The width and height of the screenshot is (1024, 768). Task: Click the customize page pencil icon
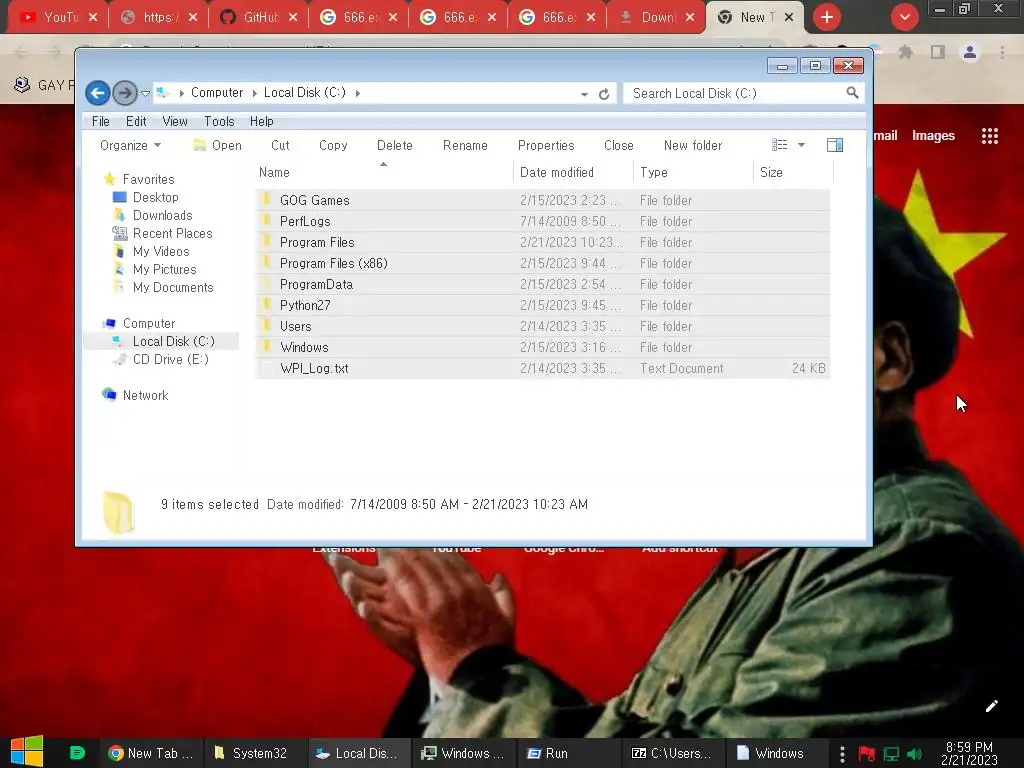[991, 706]
